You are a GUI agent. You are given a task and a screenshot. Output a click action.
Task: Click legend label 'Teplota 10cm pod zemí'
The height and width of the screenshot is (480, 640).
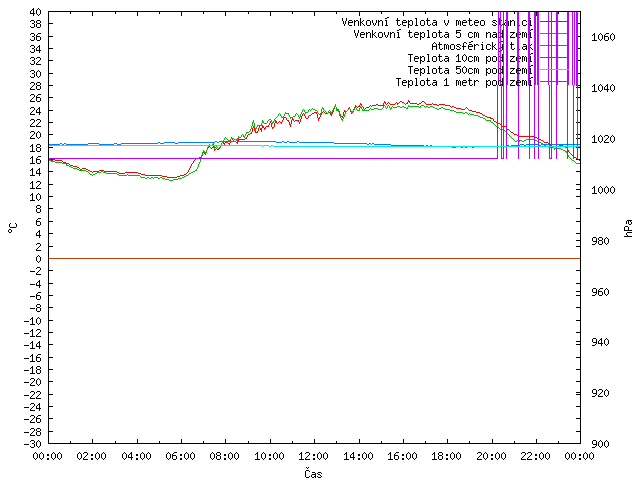[x=470, y=58]
